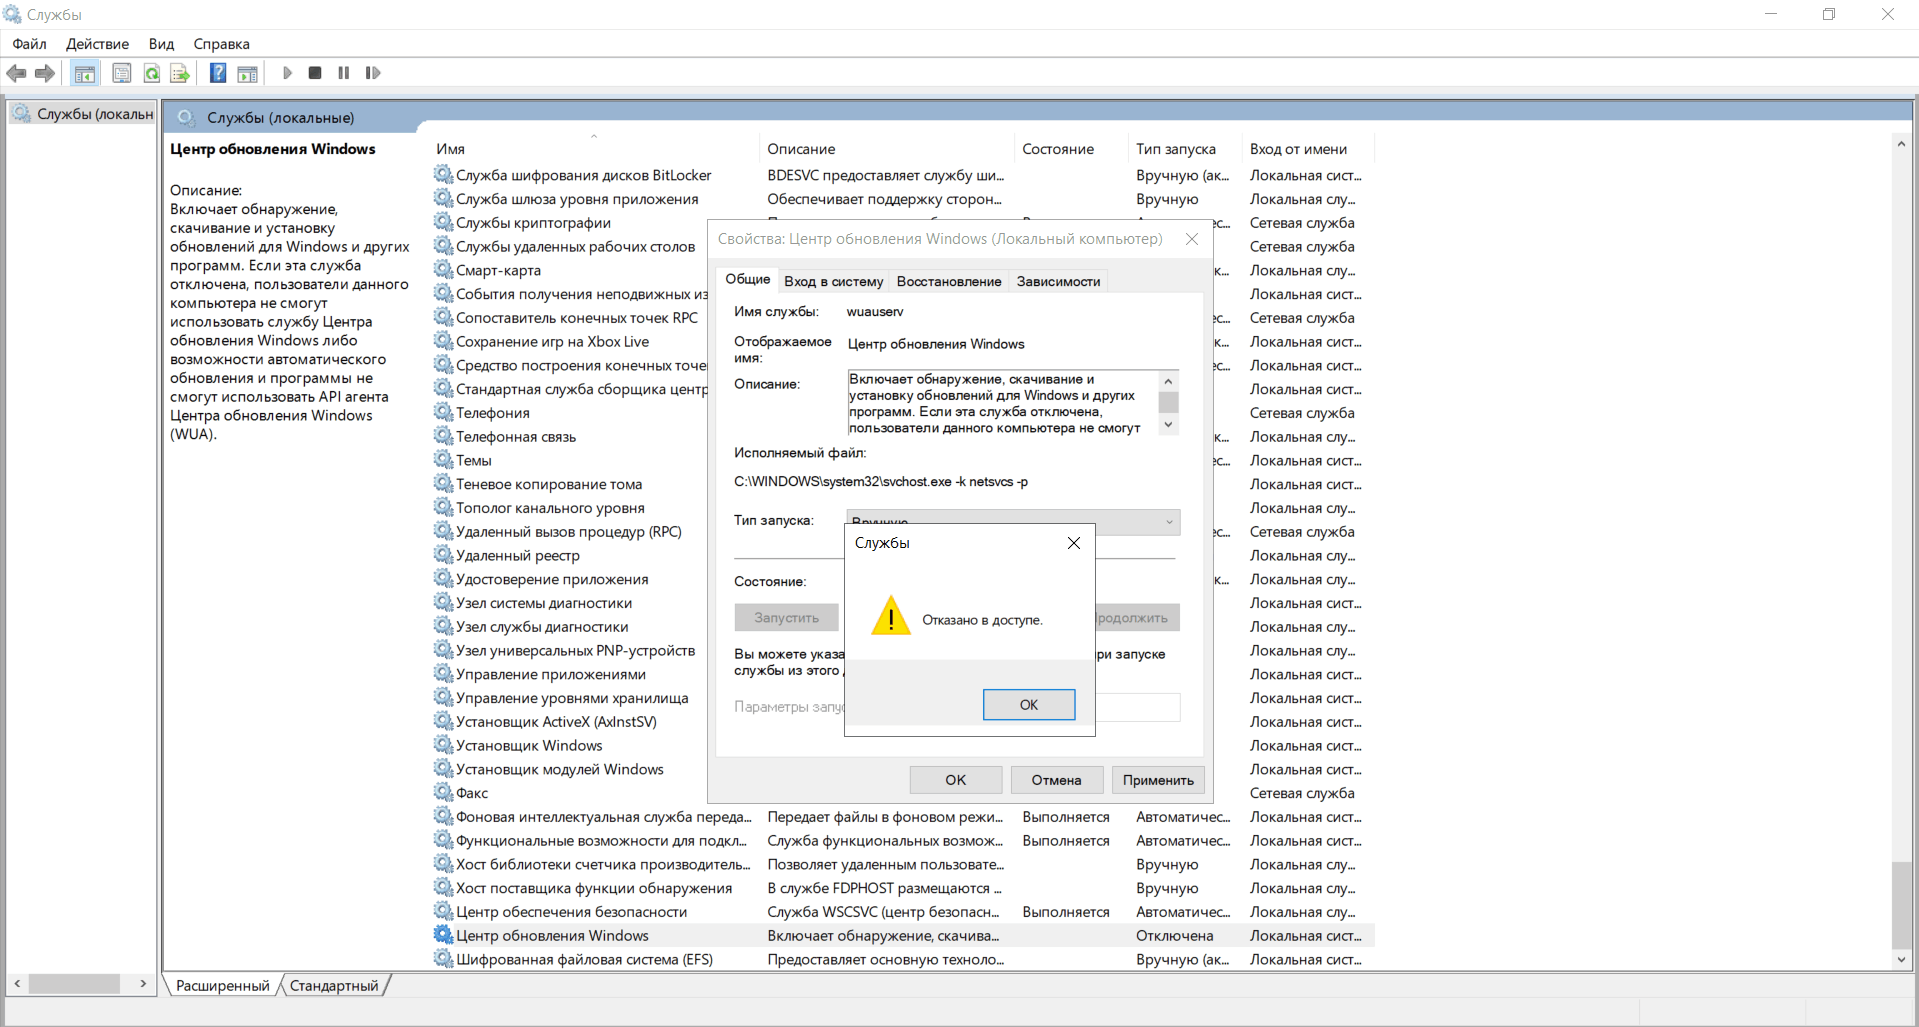This screenshot has height=1027, width=1919.
Task: Sort by the Описание column header
Action: pos(887,148)
